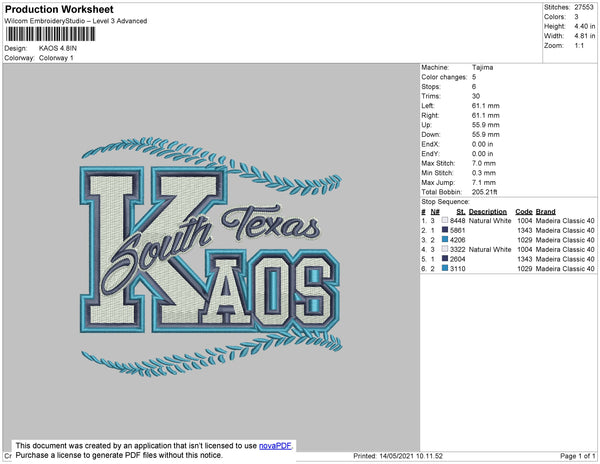Screen dimensions: 600x464
Task: Click 'Max Stitch:' value 7.0 mm
Action: tap(484, 163)
